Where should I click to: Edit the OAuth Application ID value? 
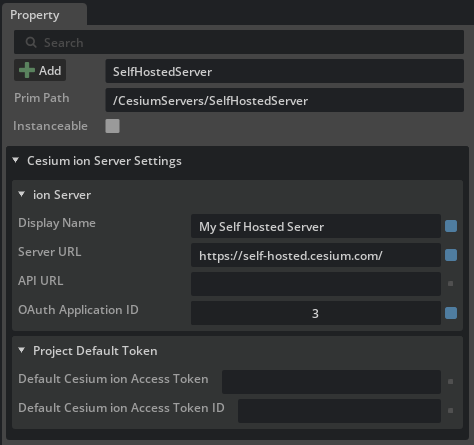[316, 313]
